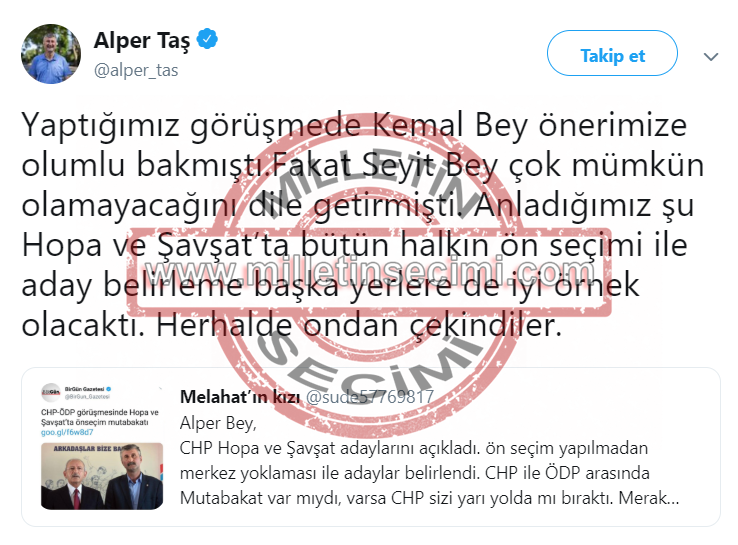Image resolution: width=738 pixels, height=545 pixels.
Task: Visit the @sude57769817 handle
Action: (370, 397)
